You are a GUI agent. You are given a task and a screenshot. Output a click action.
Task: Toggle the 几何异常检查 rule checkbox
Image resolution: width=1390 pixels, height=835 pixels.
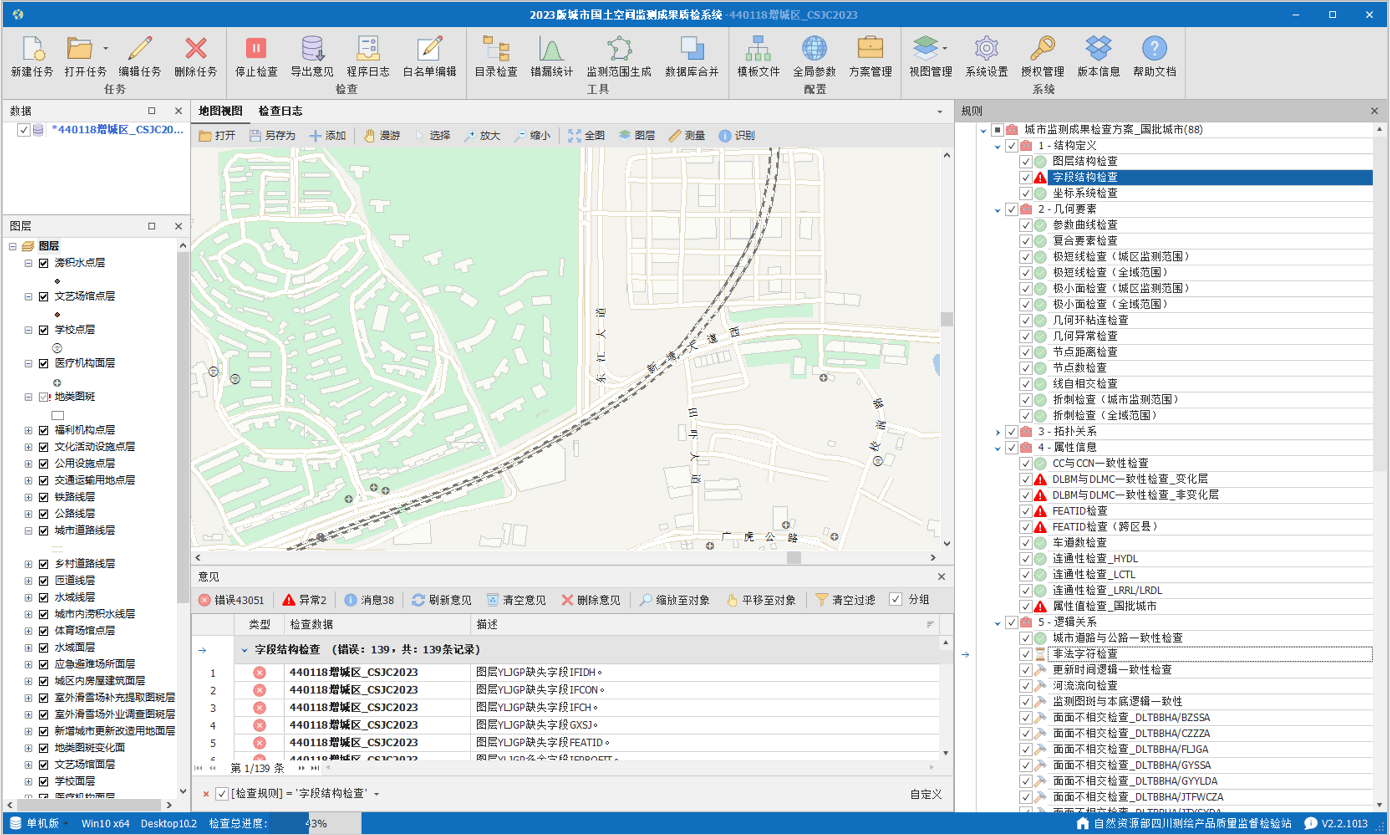point(1026,336)
